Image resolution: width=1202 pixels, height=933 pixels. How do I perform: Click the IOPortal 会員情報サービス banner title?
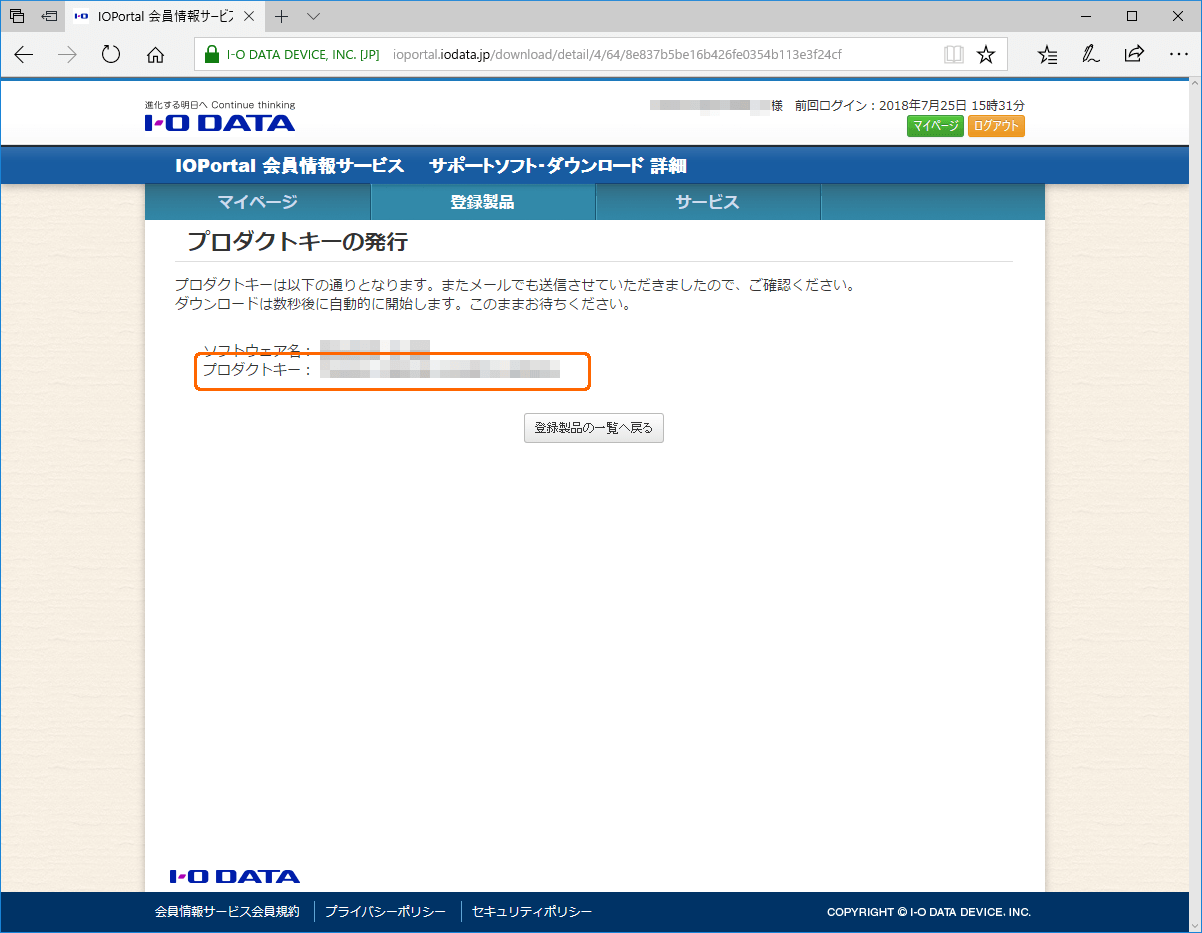(290, 166)
